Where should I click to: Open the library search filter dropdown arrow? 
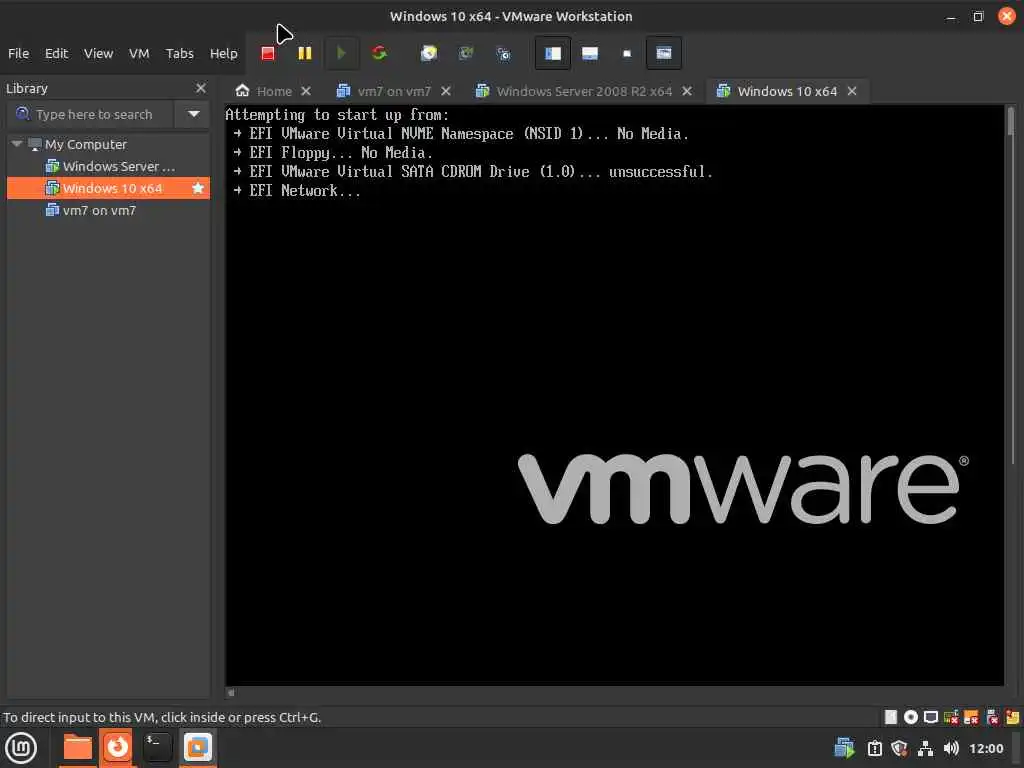(x=193, y=114)
